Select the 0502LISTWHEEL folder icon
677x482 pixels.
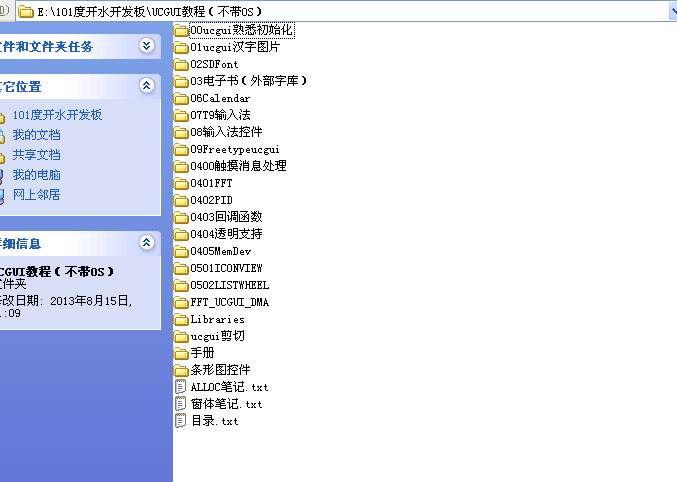click(181, 285)
